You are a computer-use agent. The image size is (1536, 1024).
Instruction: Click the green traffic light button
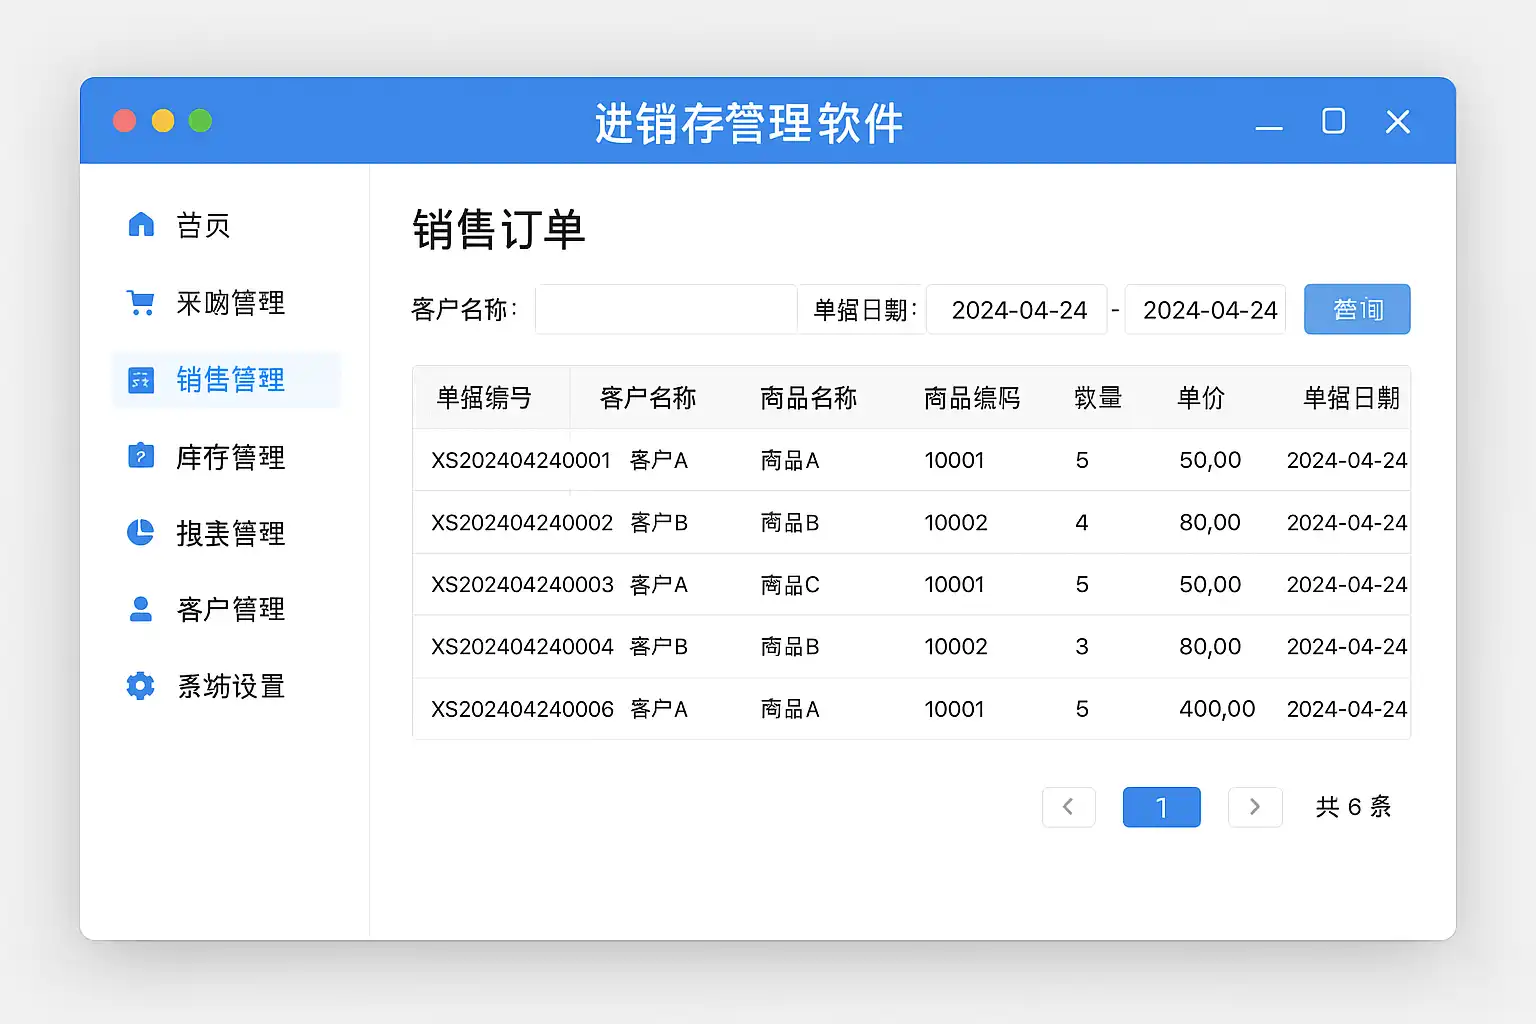pyautogui.click(x=200, y=121)
